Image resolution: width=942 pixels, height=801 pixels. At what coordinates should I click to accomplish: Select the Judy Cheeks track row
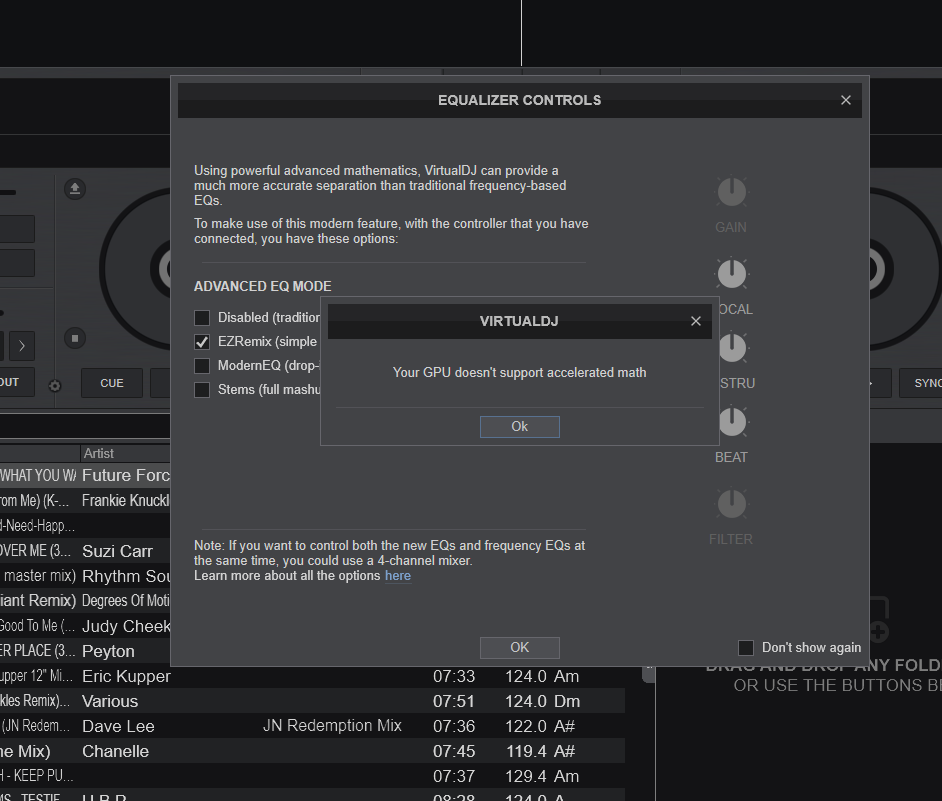85,626
